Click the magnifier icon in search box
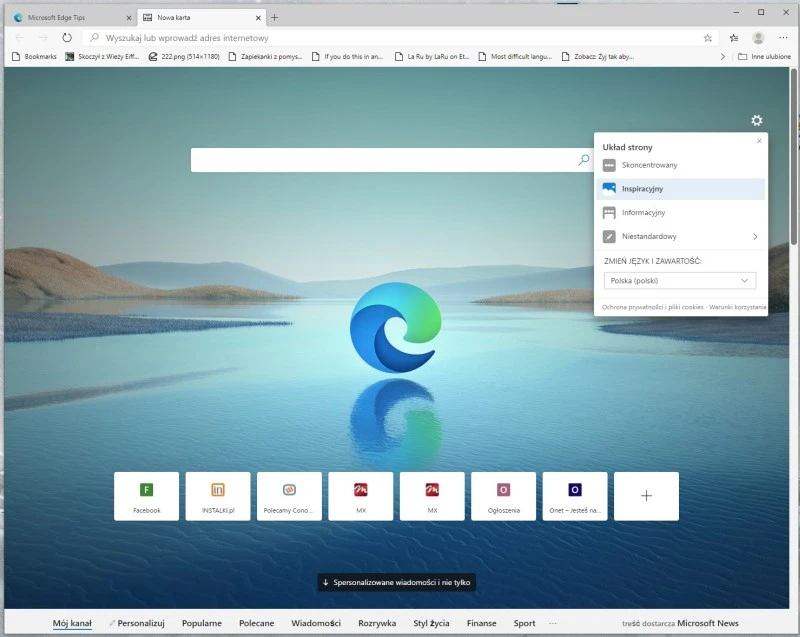Viewport: 800px width, 637px height. click(582, 159)
